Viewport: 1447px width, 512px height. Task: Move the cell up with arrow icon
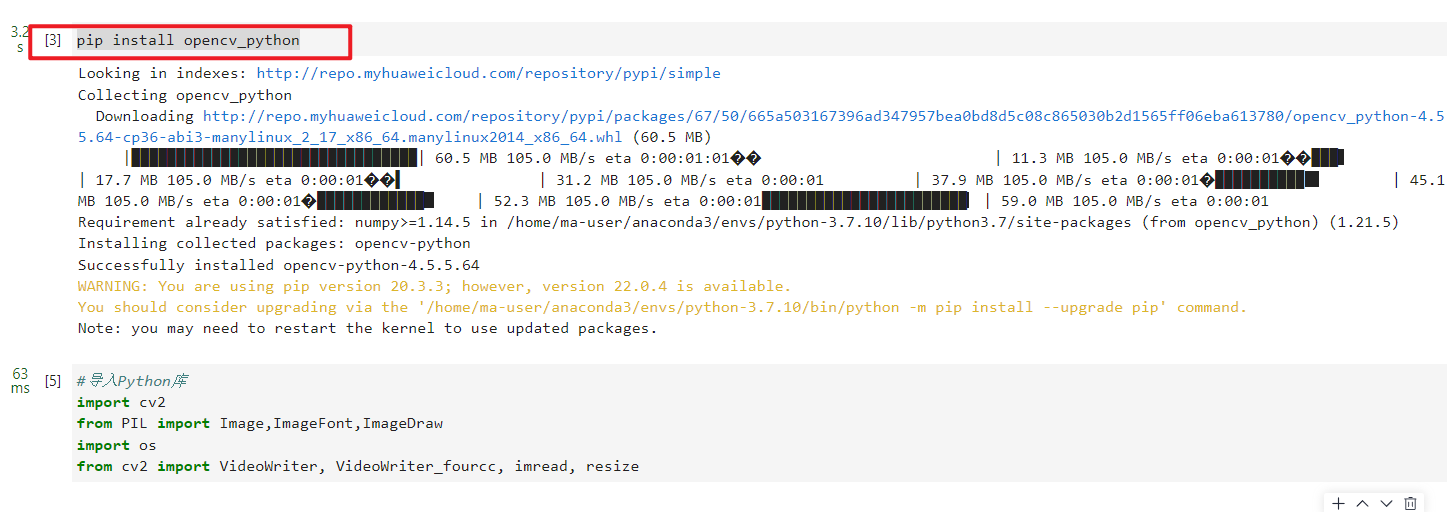pos(1362,503)
